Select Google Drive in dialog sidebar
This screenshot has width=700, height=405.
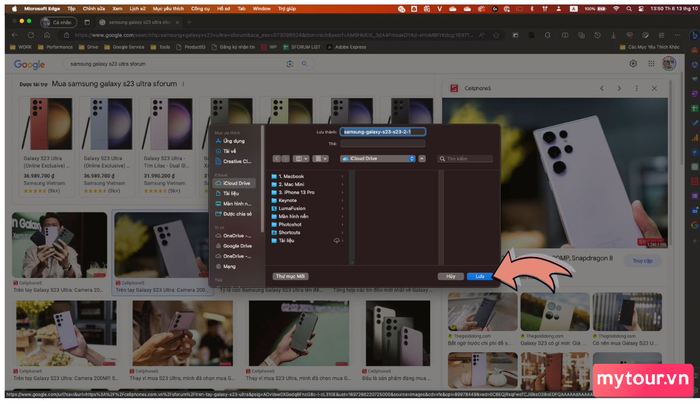(x=233, y=246)
